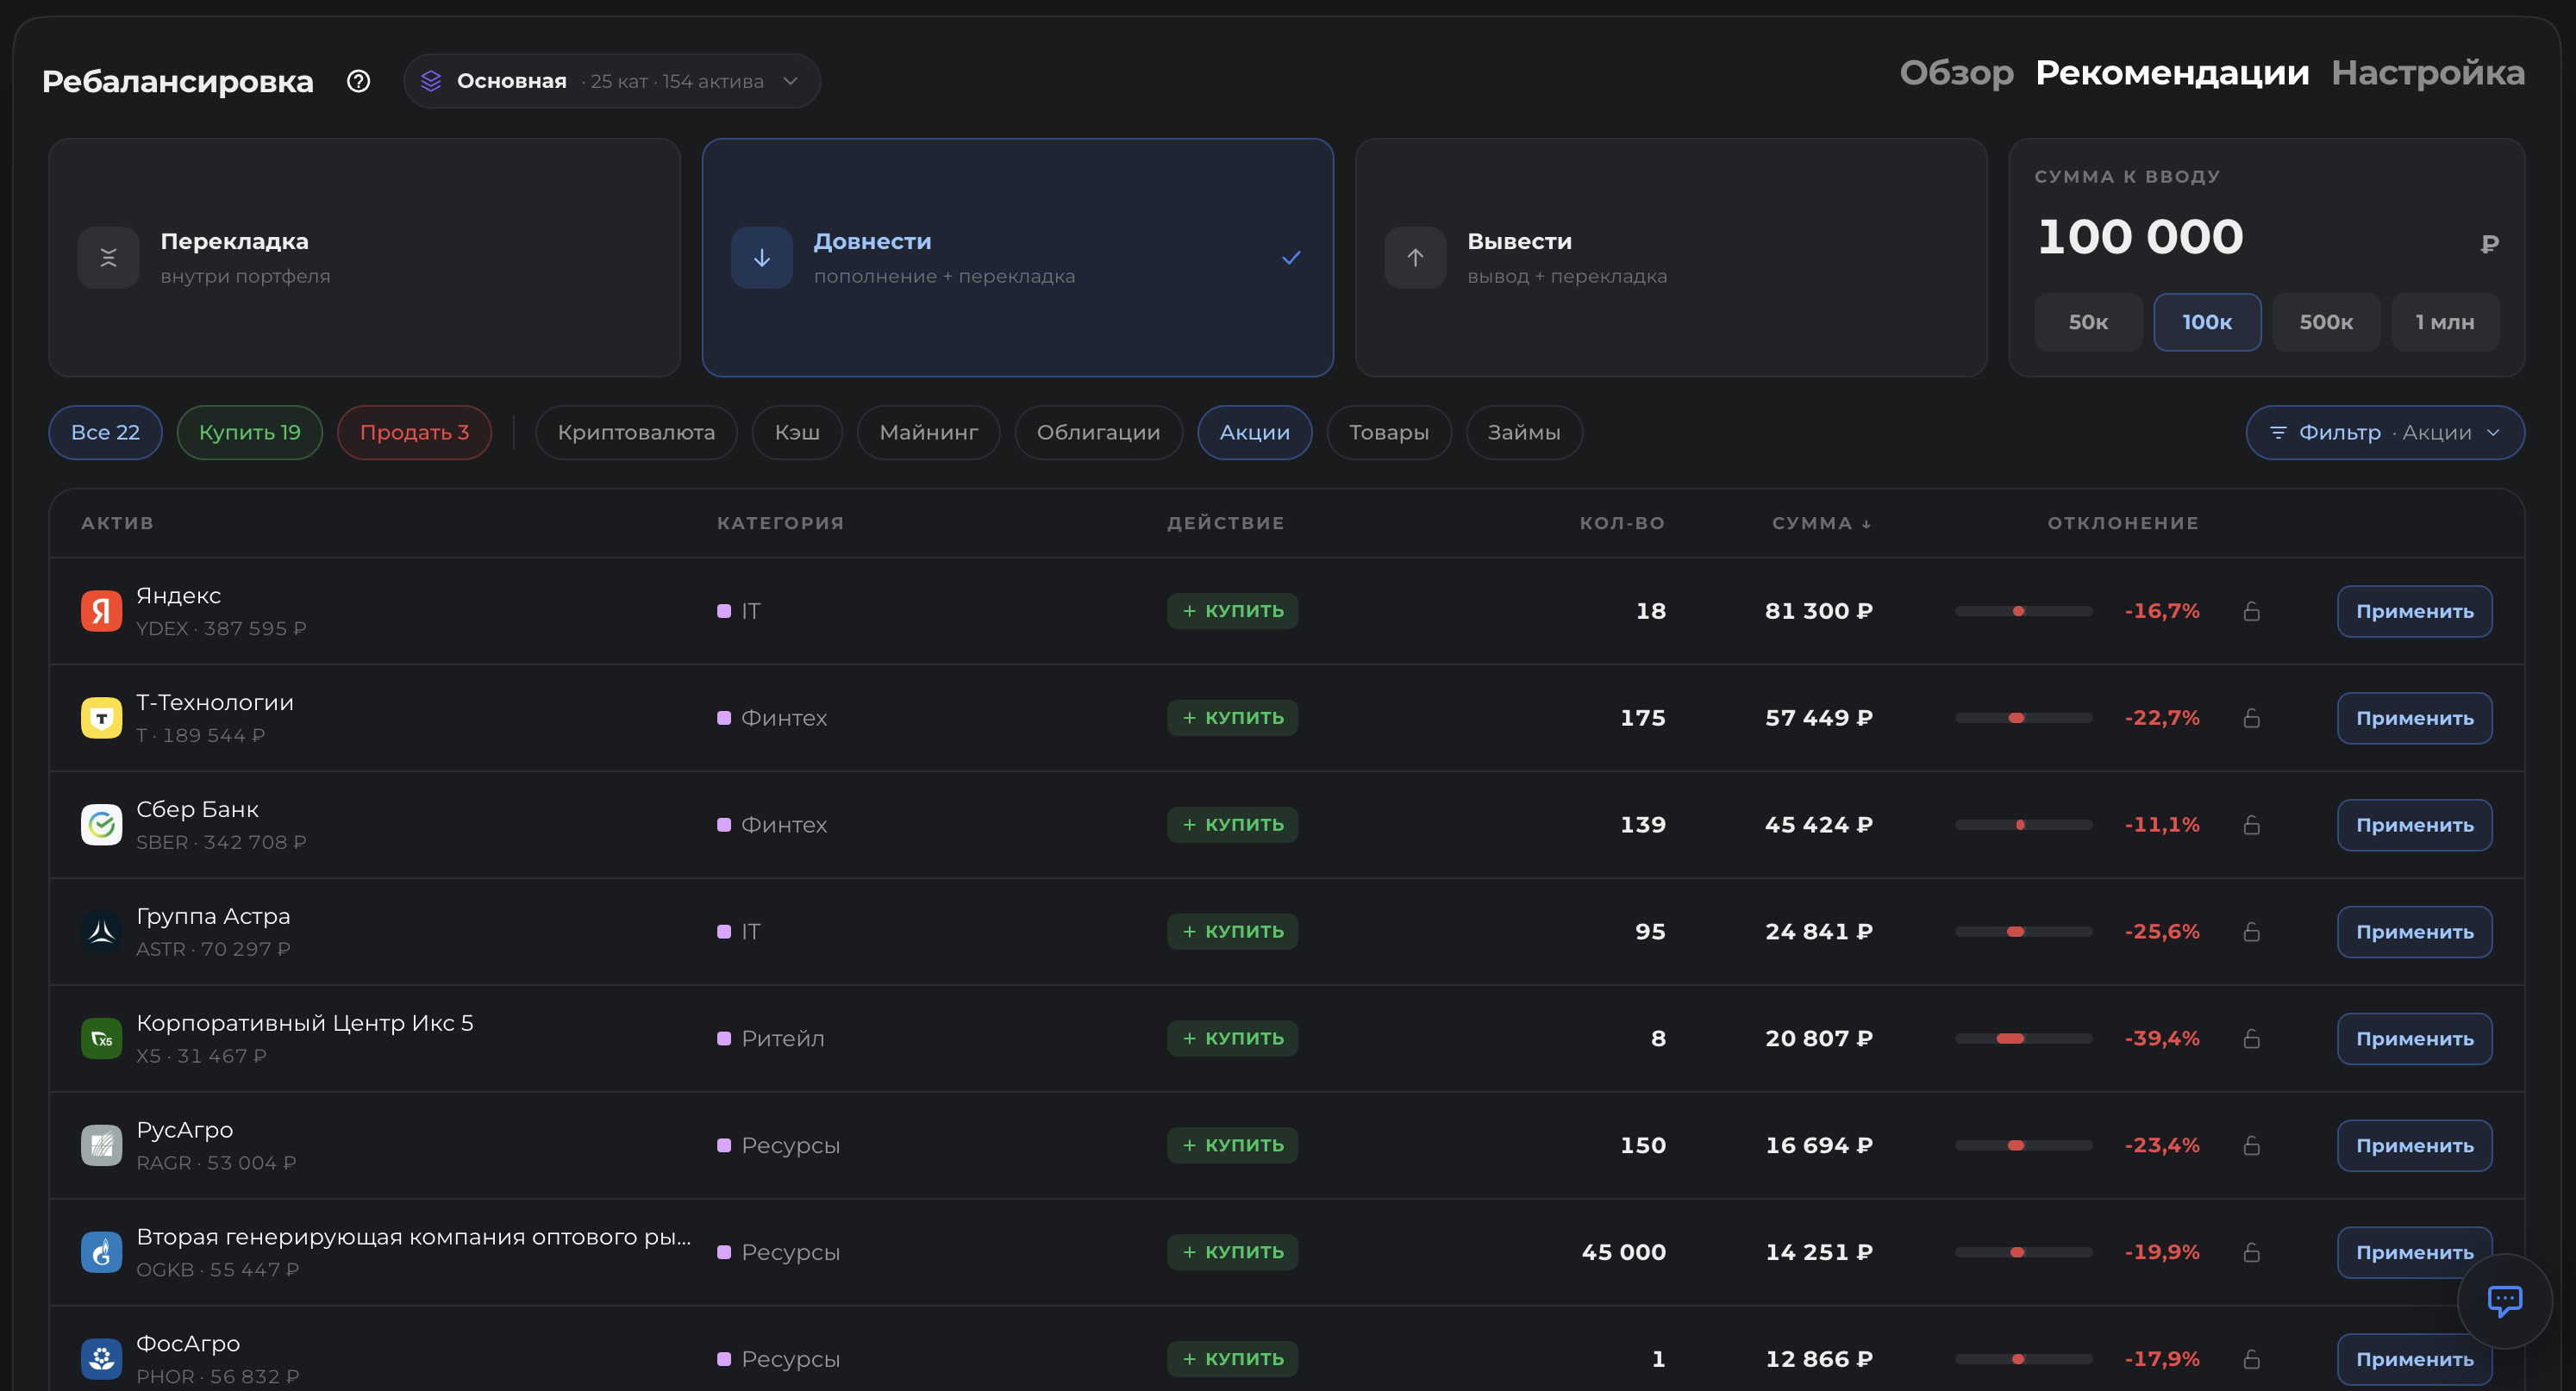
Task: Filter by Продать 3
Action: (414, 433)
